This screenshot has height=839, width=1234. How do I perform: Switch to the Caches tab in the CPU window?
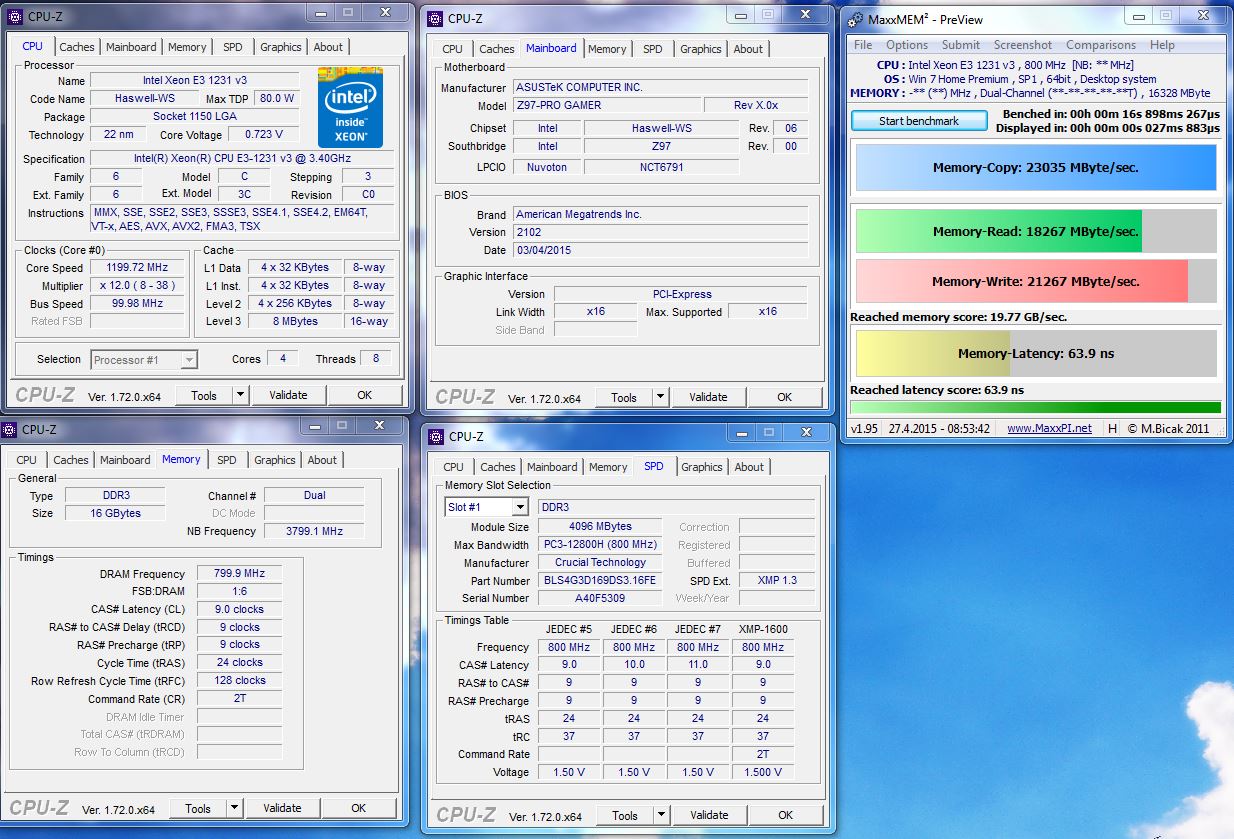76,47
